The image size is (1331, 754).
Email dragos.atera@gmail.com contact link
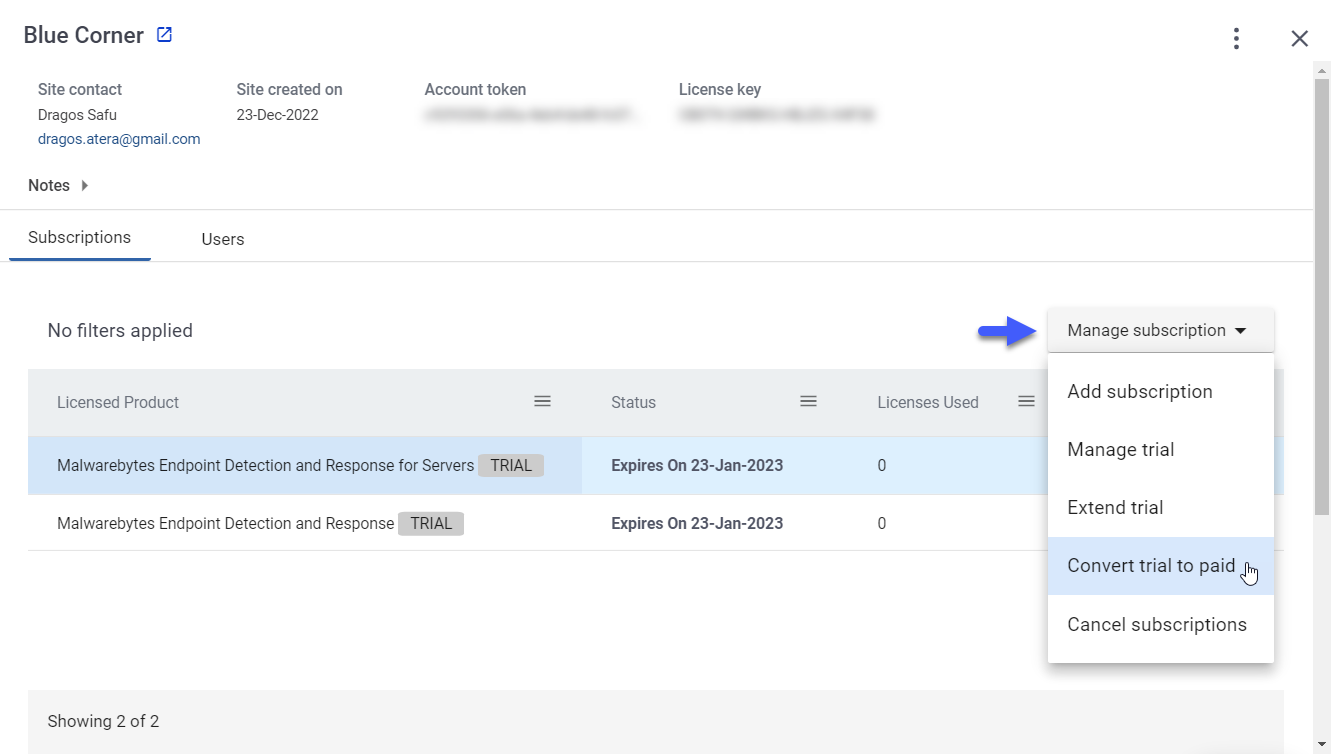(x=119, y=139)
